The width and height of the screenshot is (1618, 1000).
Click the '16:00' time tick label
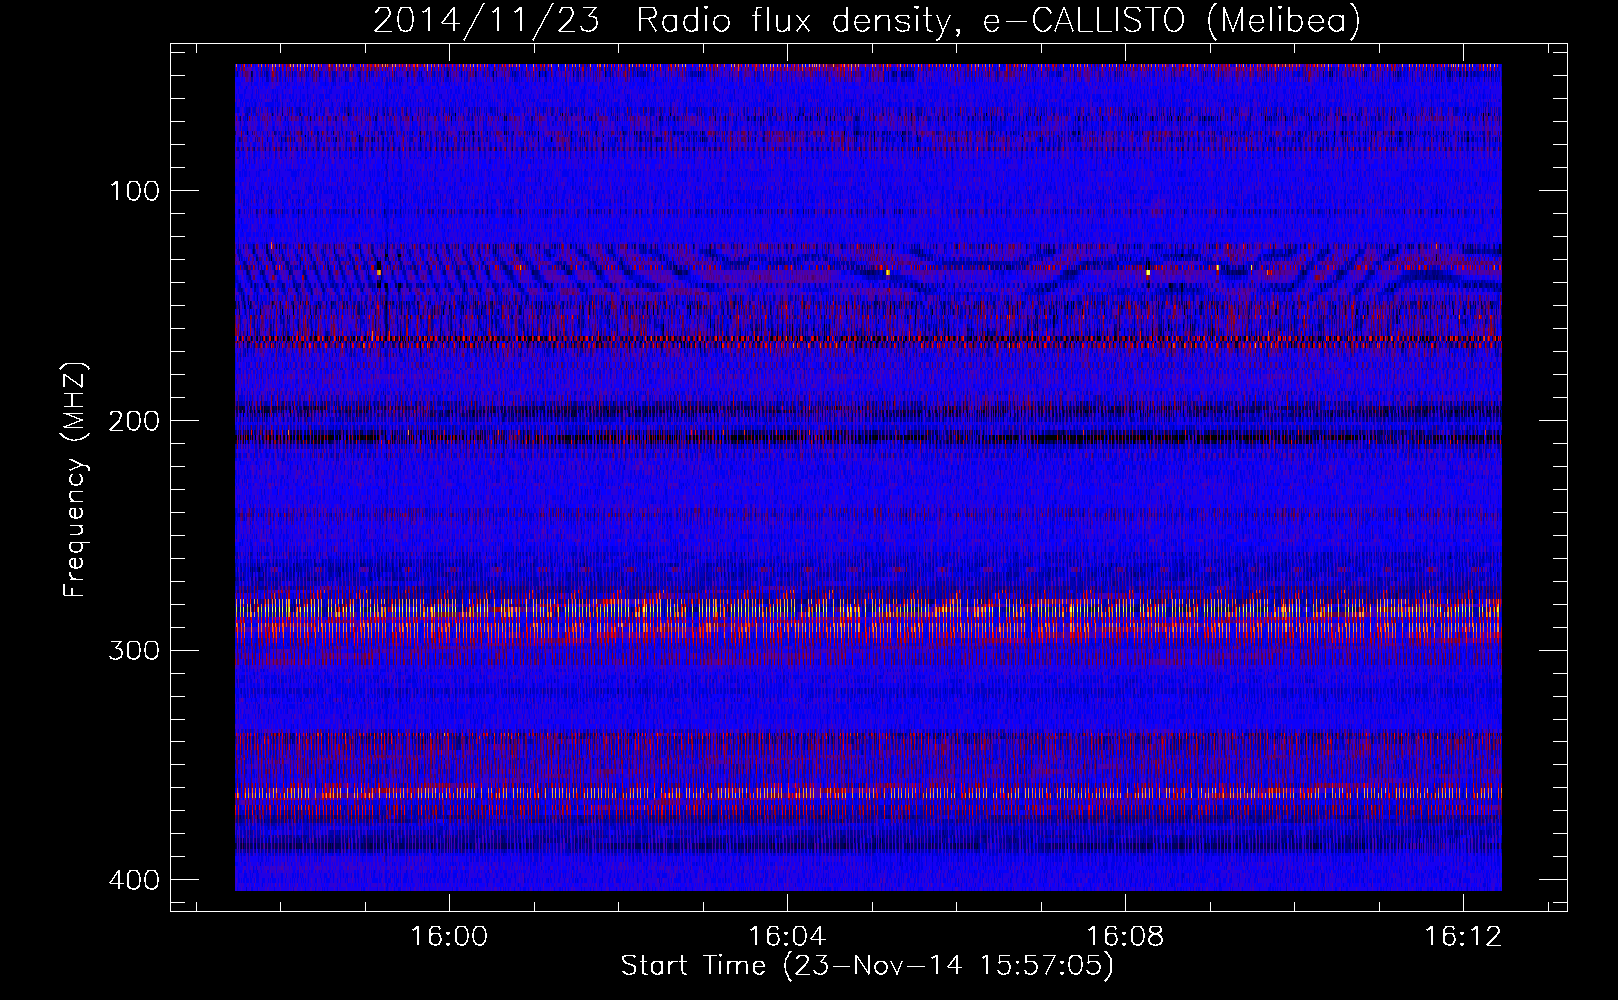[449, 937]
